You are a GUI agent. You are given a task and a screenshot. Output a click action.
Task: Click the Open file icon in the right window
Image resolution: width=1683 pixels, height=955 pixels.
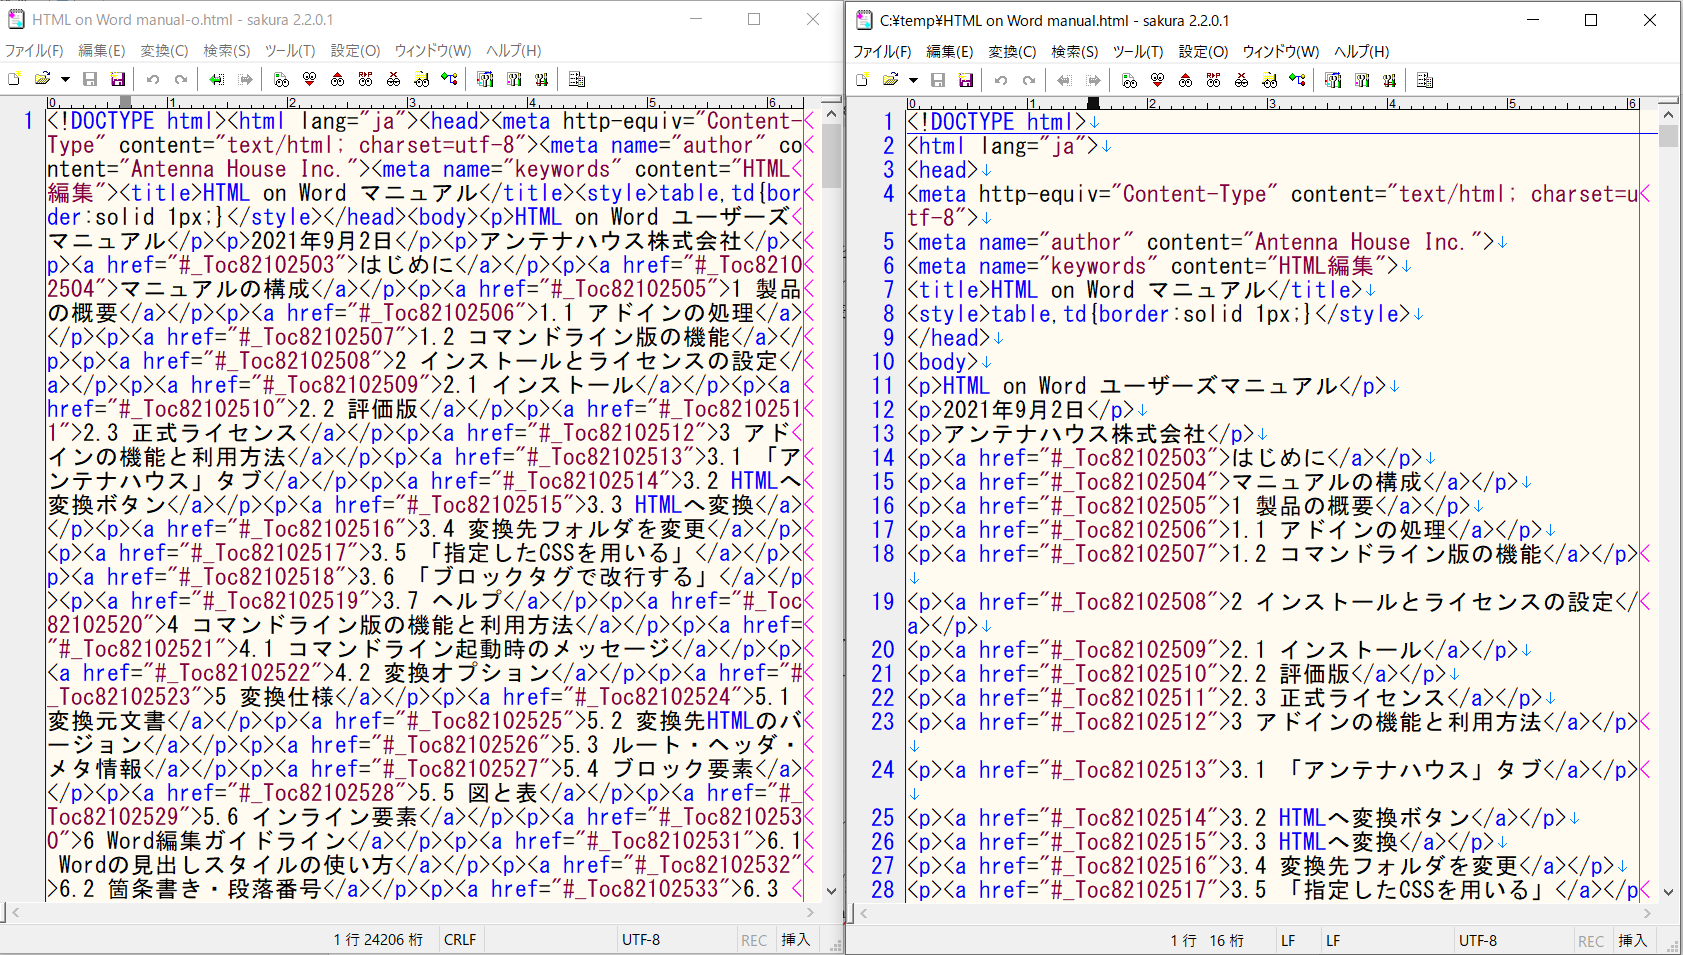pos(890,80)
